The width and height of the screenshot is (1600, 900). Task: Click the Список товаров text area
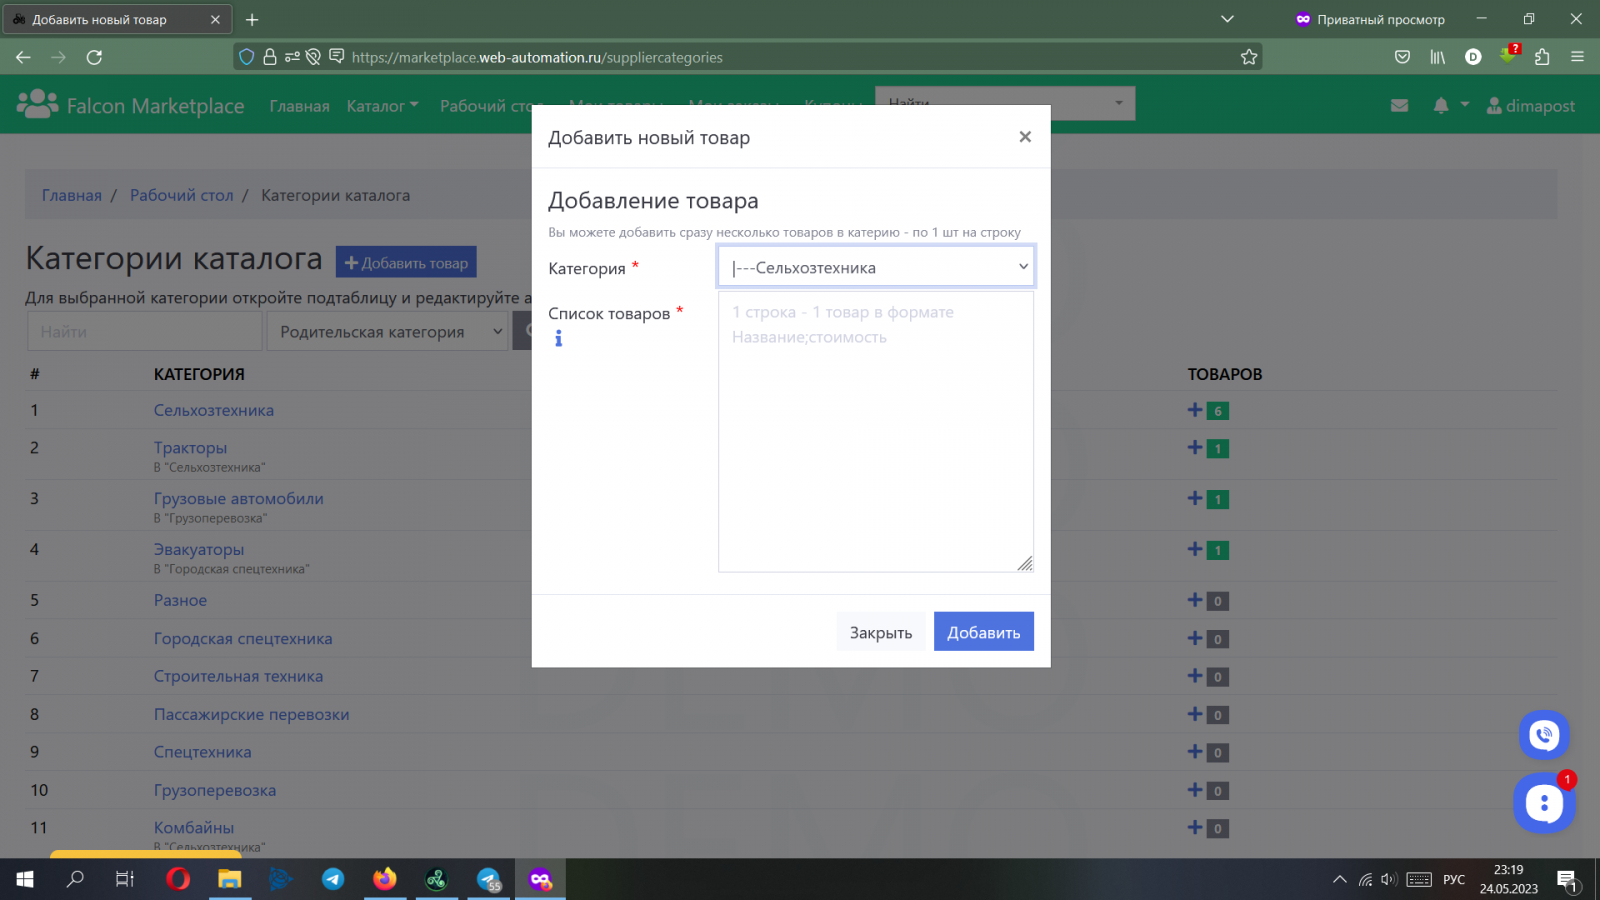coord(875,432)
